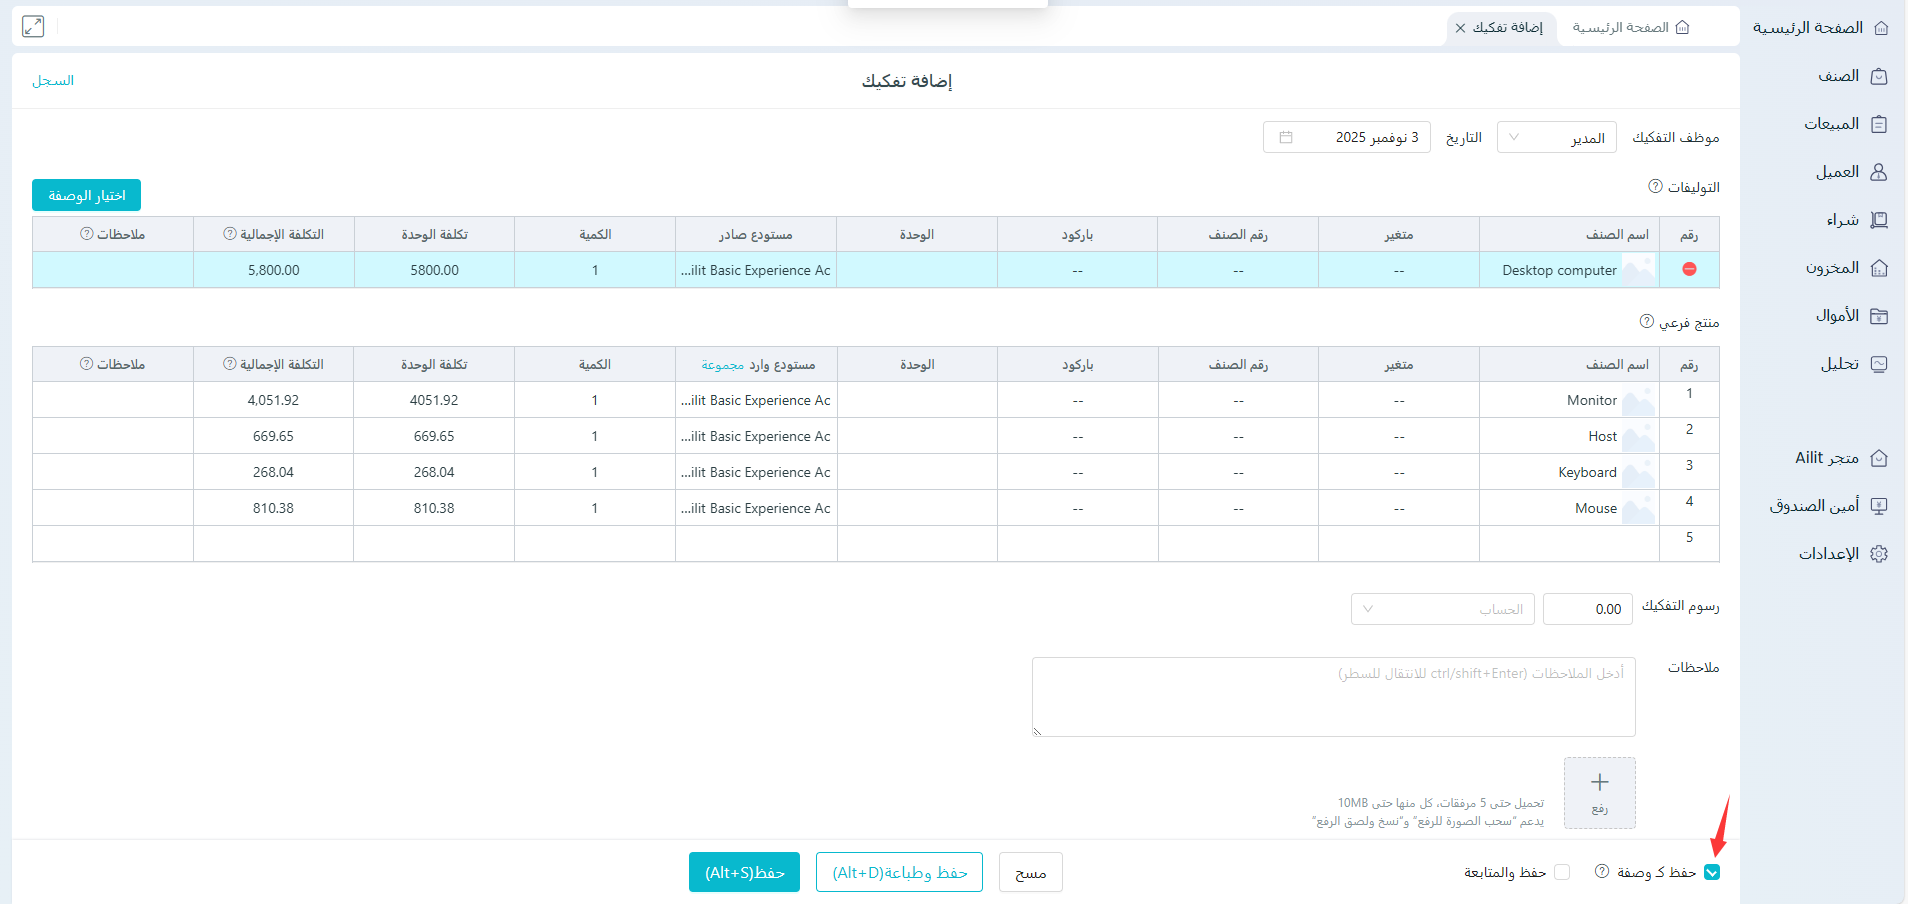Click the help icon beside منتج فرعي

(1646, 321)
